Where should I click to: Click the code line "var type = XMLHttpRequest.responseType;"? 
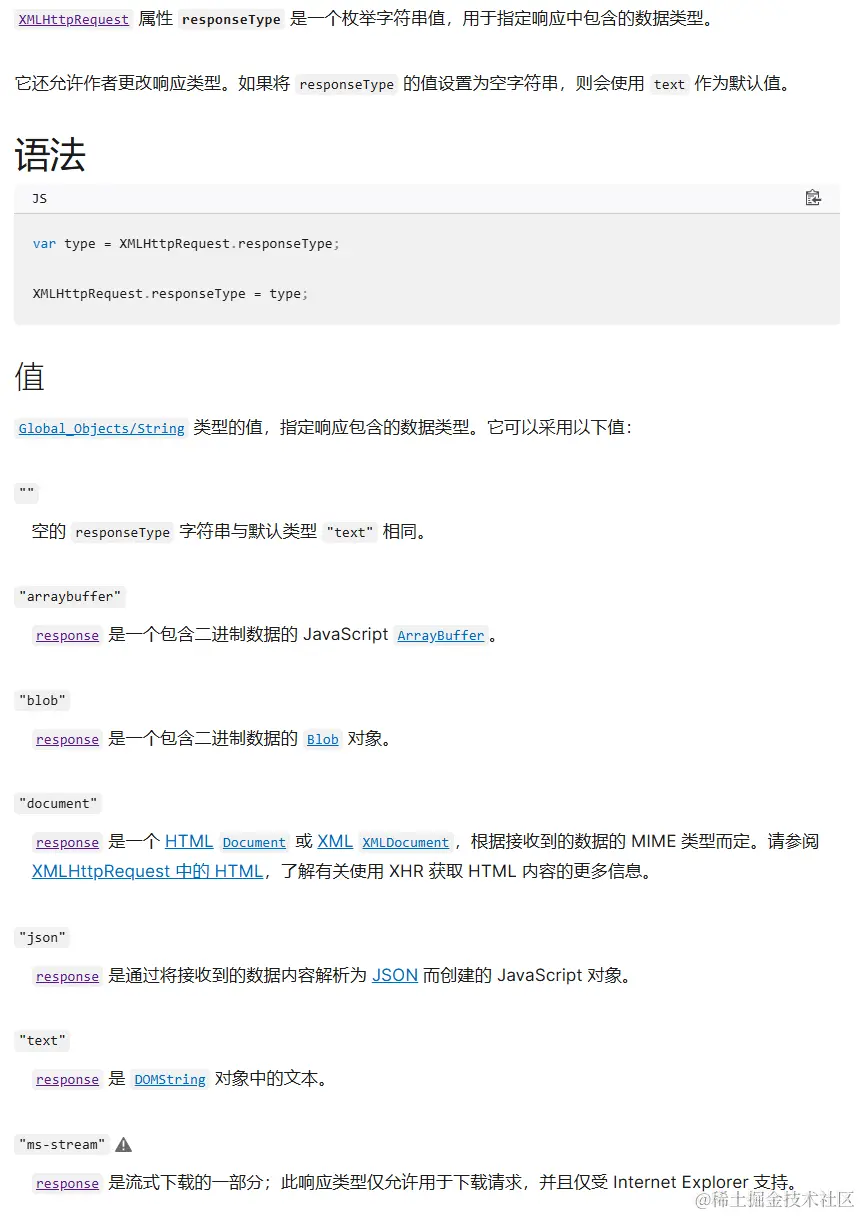click(186, 243)
